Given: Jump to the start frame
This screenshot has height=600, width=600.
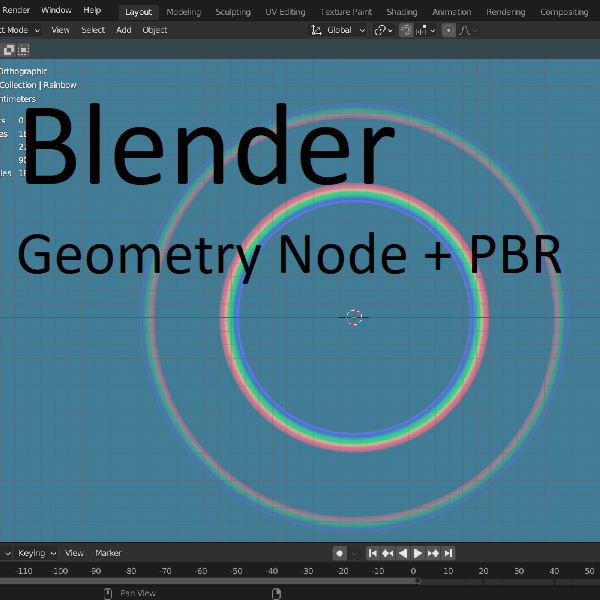Looking at the screenshot, I should pyautogui.click(x=372, y=553).
